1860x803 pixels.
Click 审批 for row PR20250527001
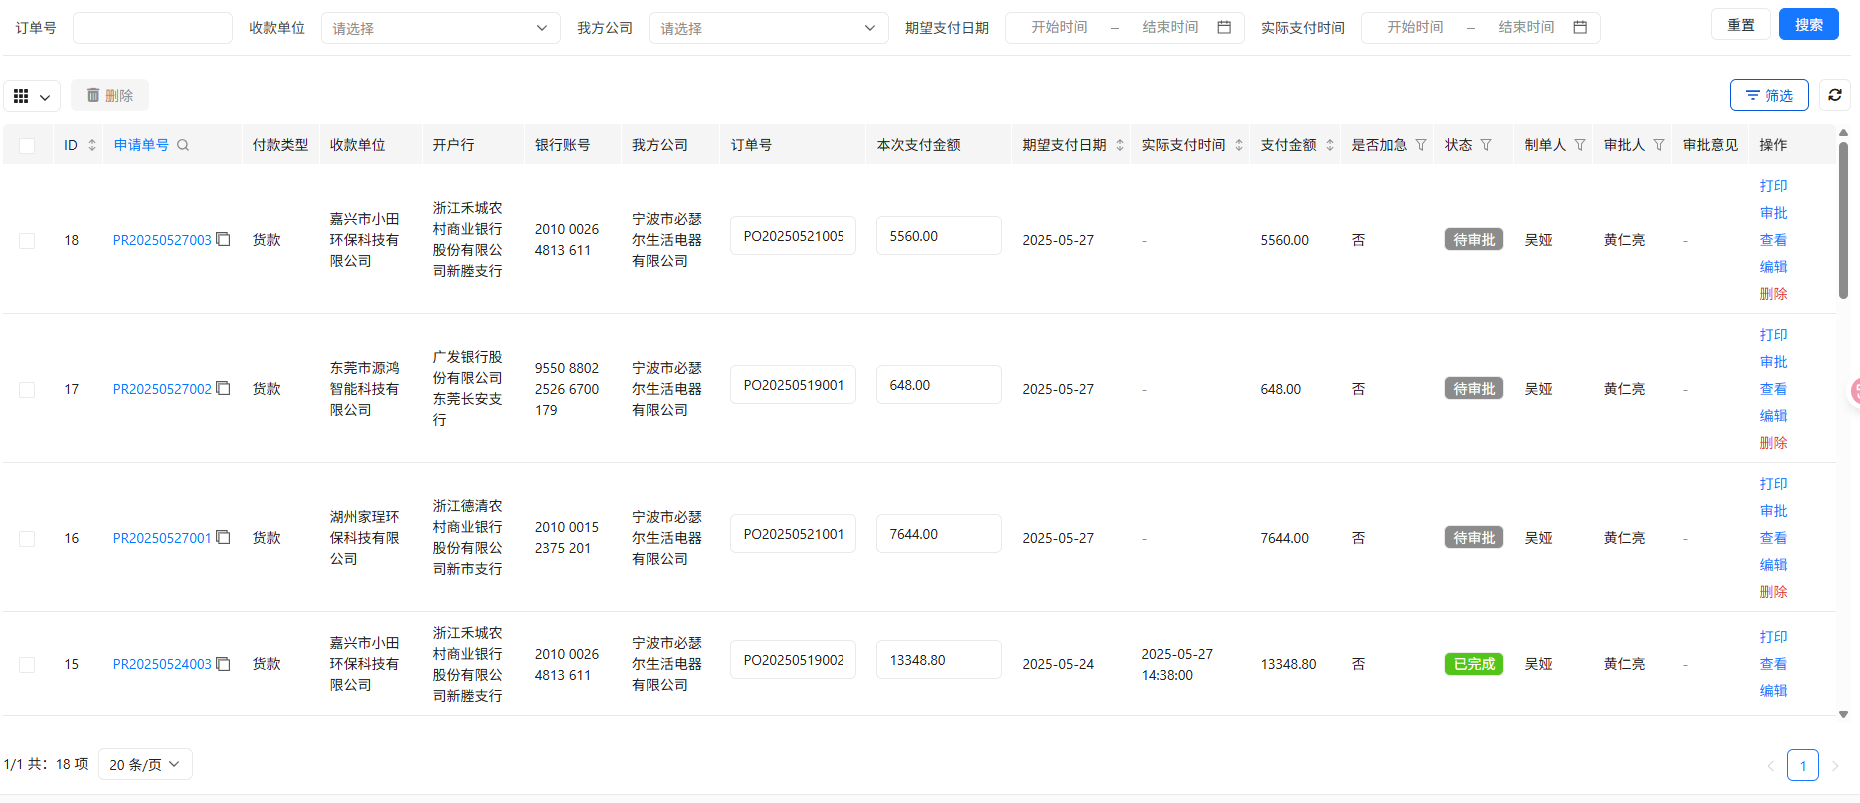point(1773,511)
